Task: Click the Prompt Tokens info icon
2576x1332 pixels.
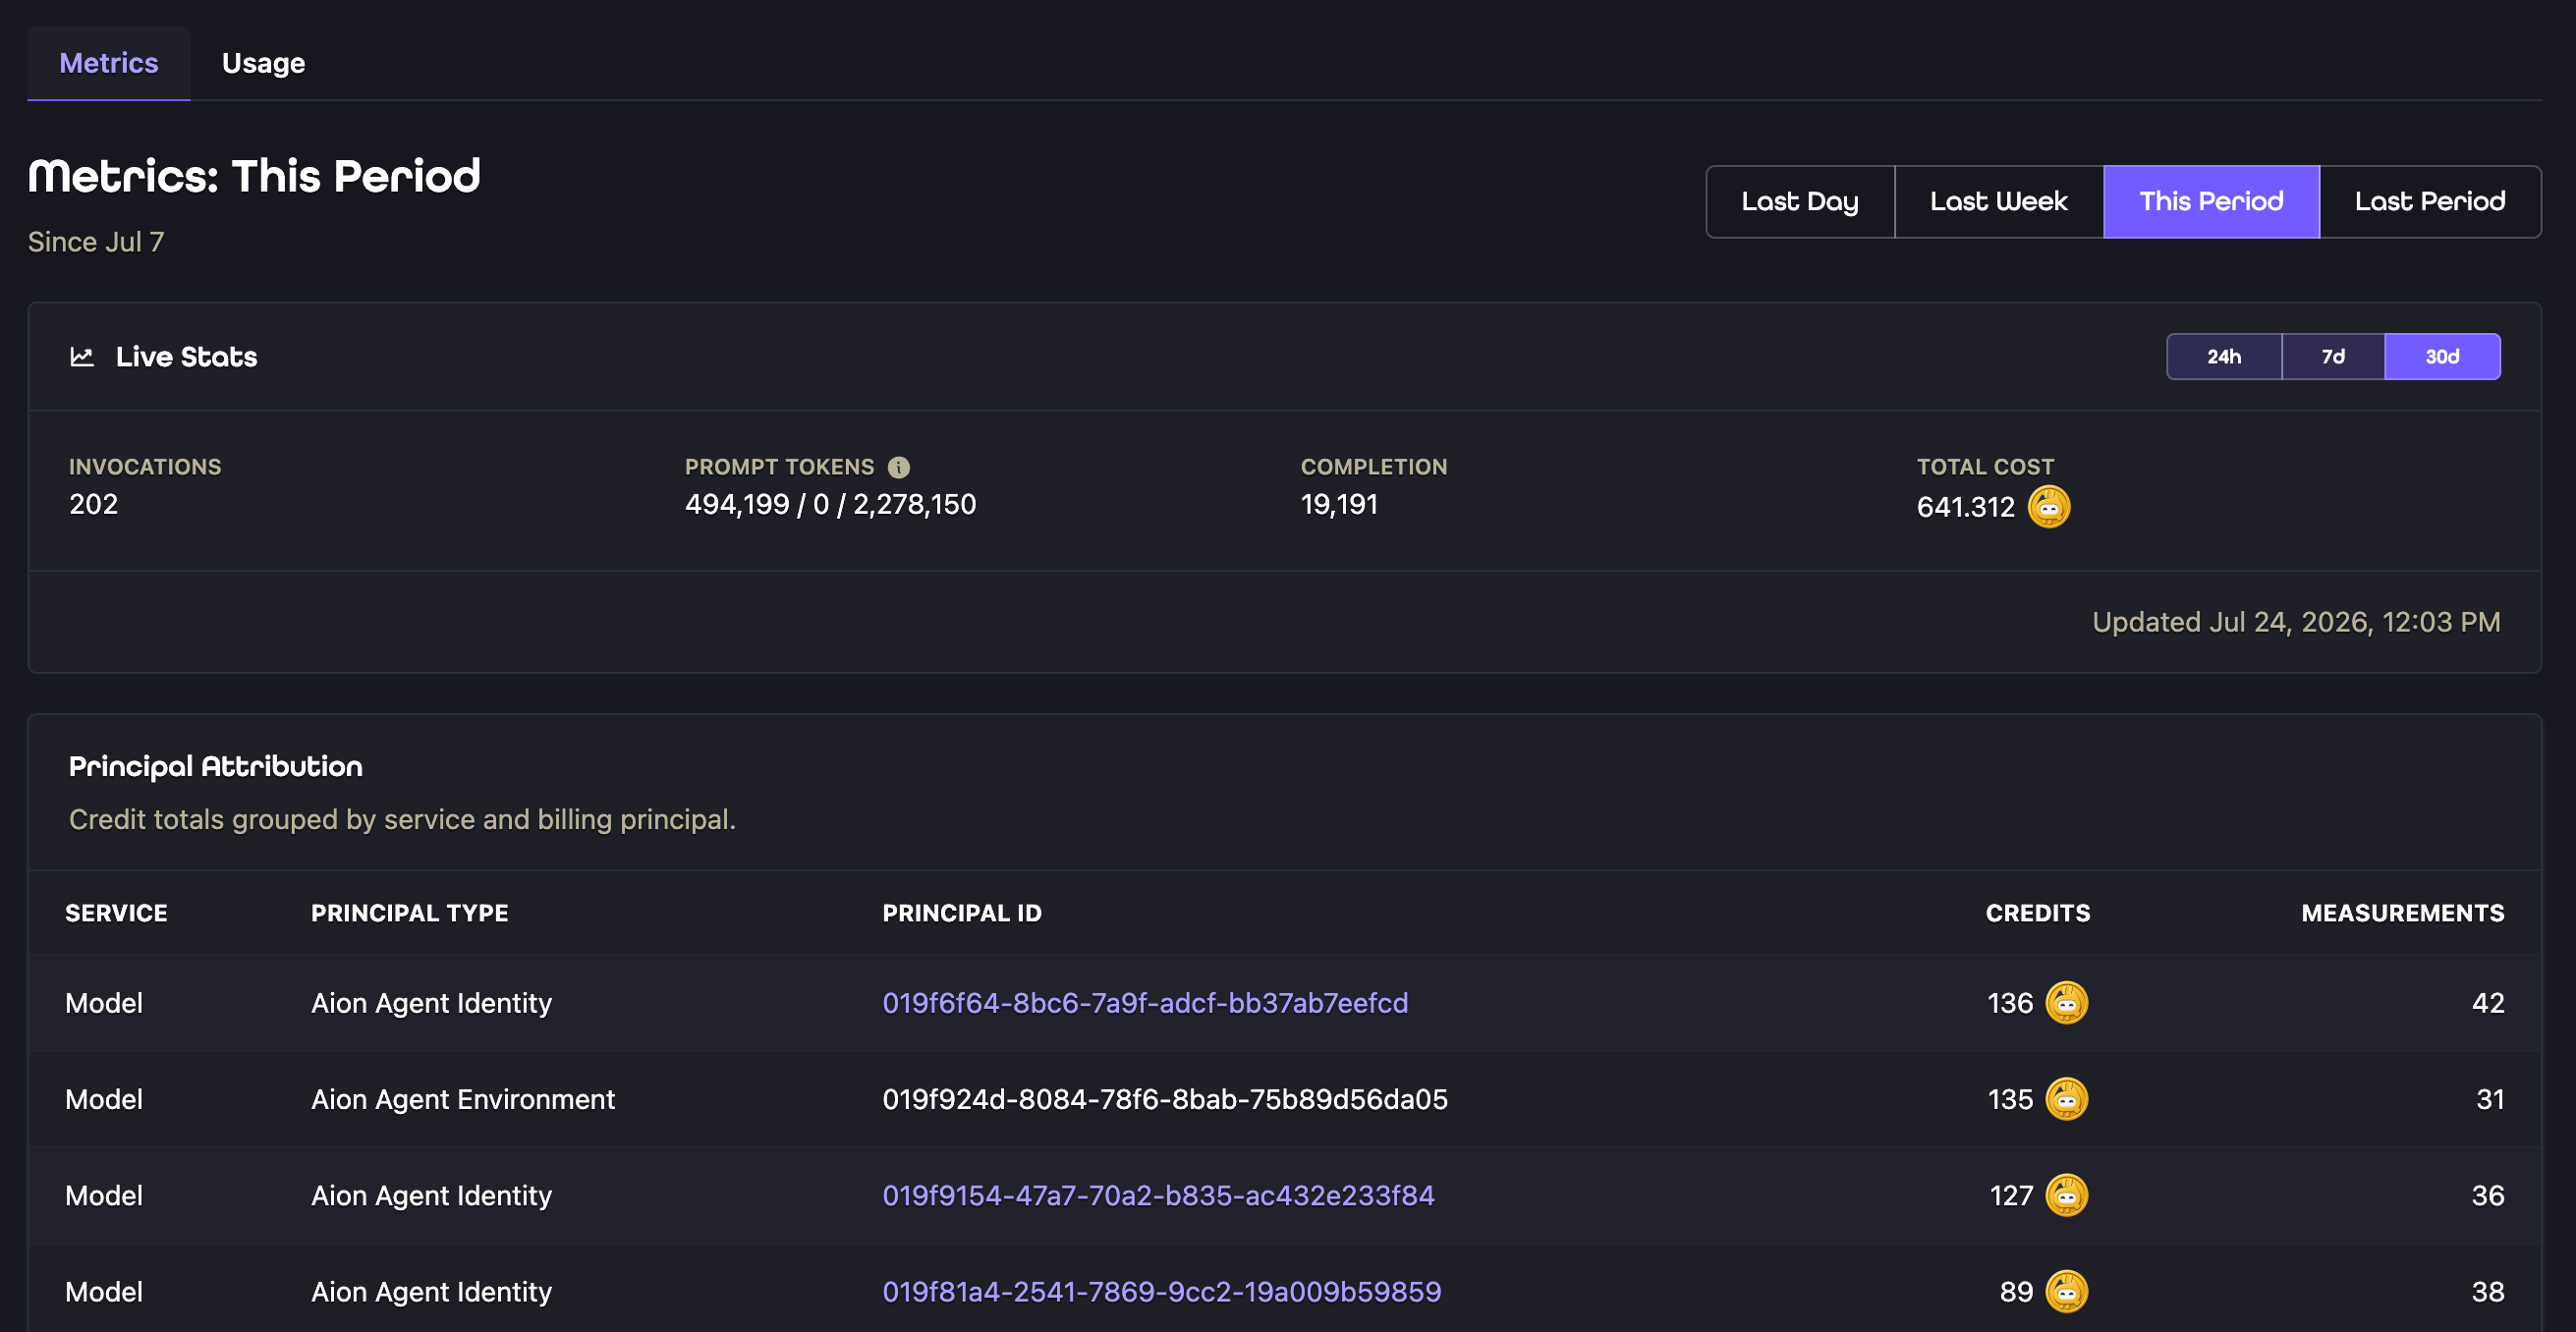Action: [x=899, y=467]
